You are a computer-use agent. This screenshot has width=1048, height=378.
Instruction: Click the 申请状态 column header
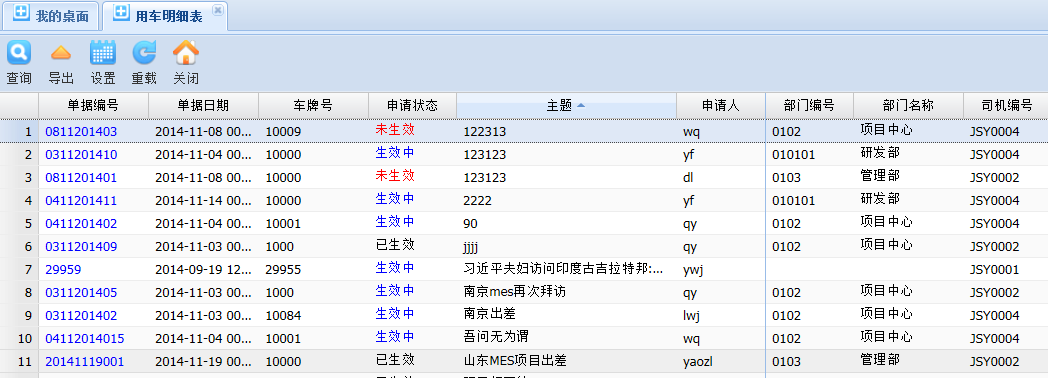pyautogui.click(x=412, y=106)
